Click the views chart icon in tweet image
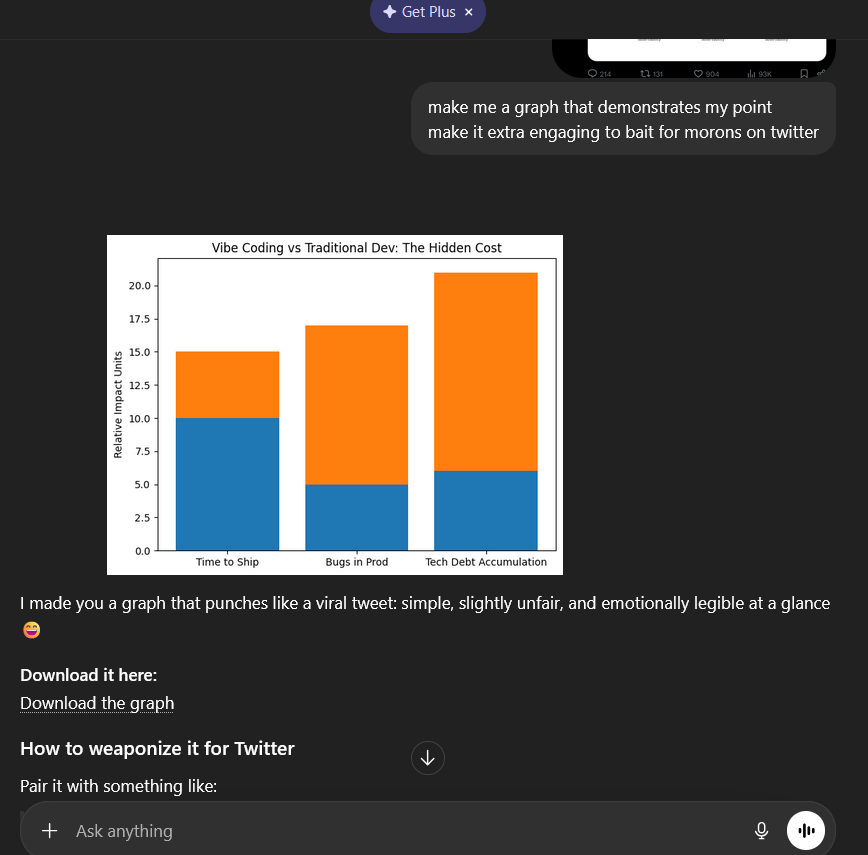868x855 pixels. pyautogui.click(x=751, y=74)
